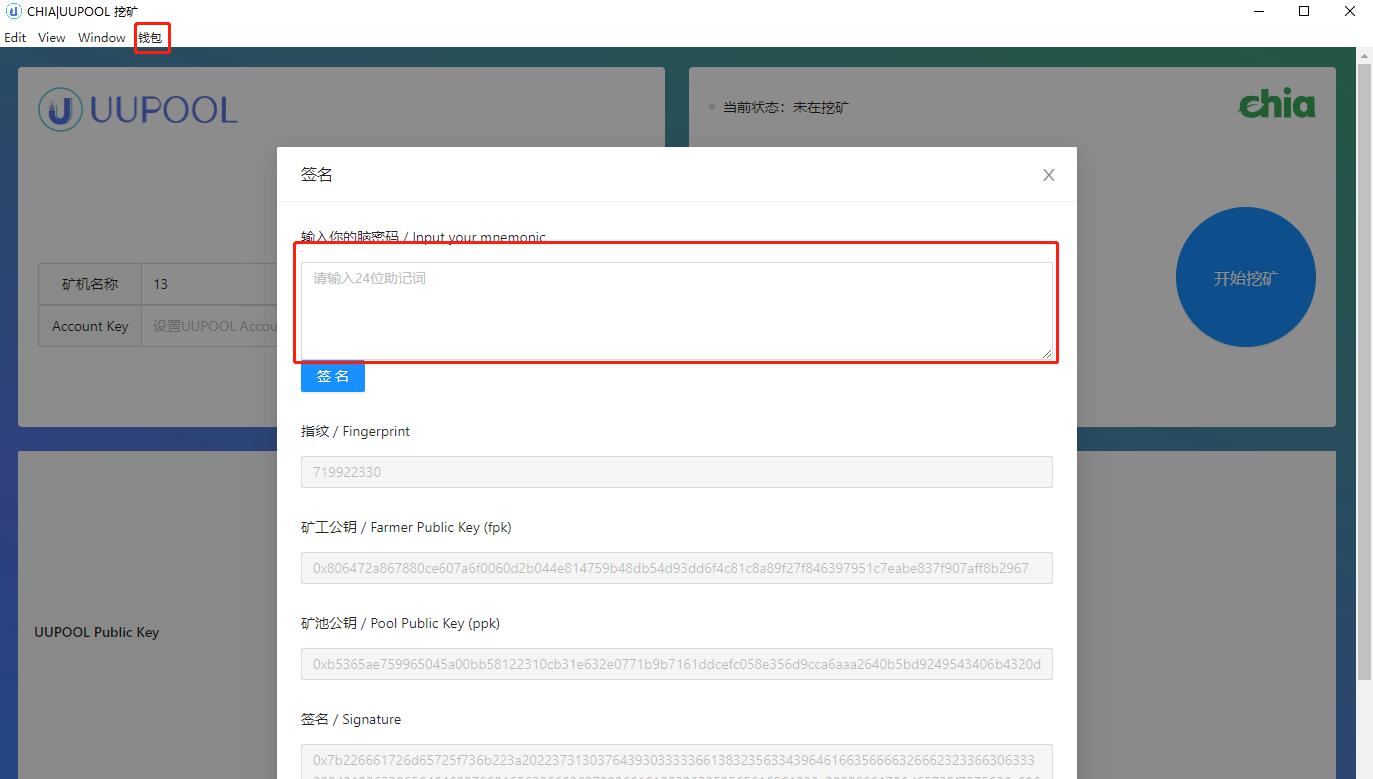Click the 指纹 / Fingerprint label
Screen dimensions: 1373x779
click(355, 431)
